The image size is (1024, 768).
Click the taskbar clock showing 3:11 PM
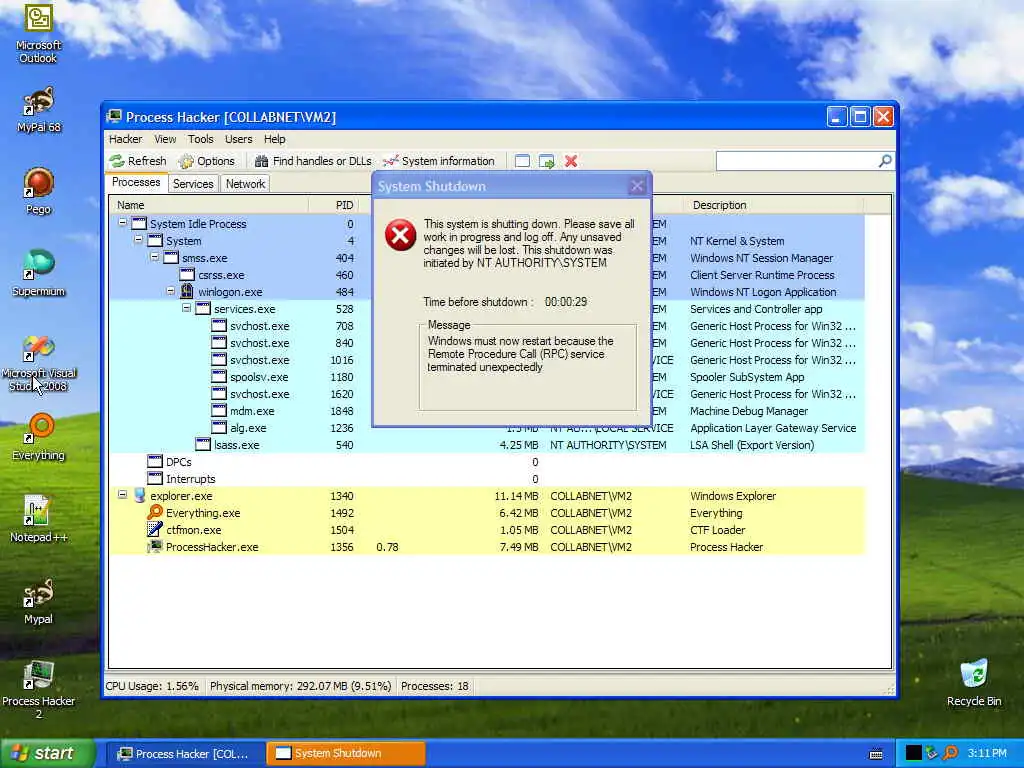pyautogui.click(x=987, y=753)
